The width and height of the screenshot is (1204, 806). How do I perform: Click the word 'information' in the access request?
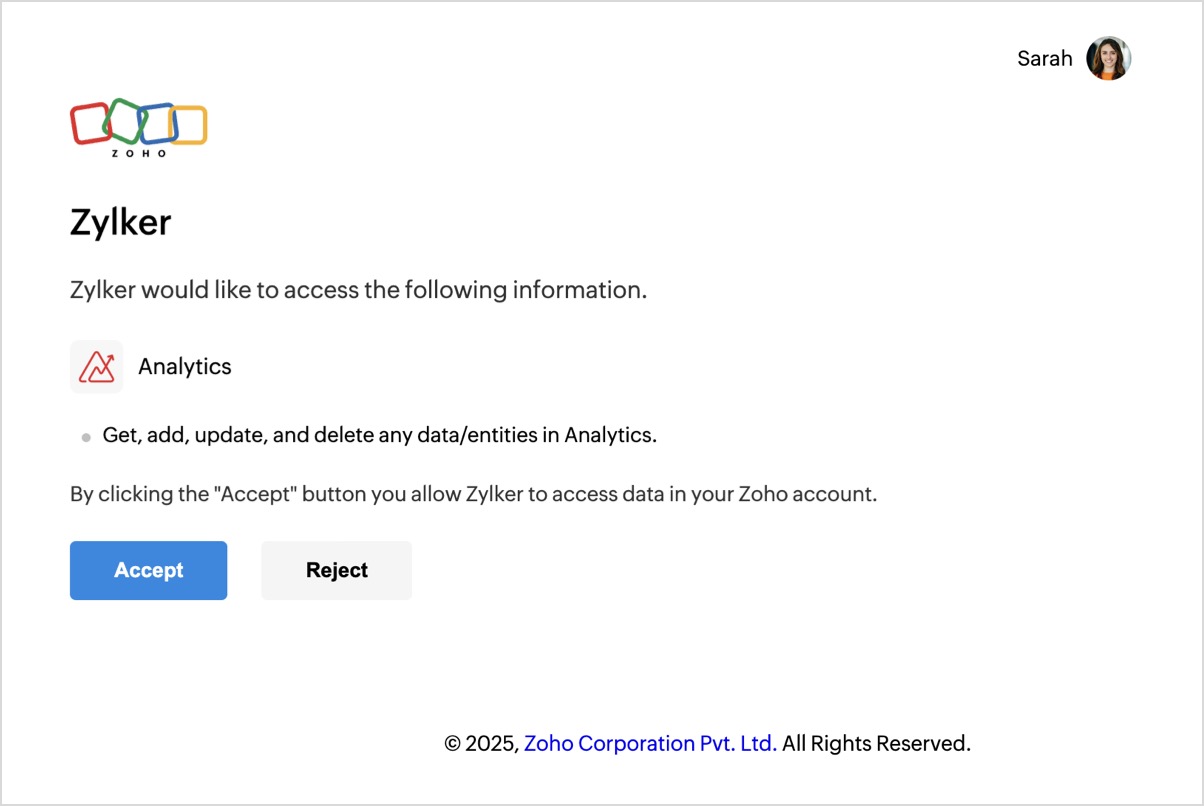[x=576, y=290]
